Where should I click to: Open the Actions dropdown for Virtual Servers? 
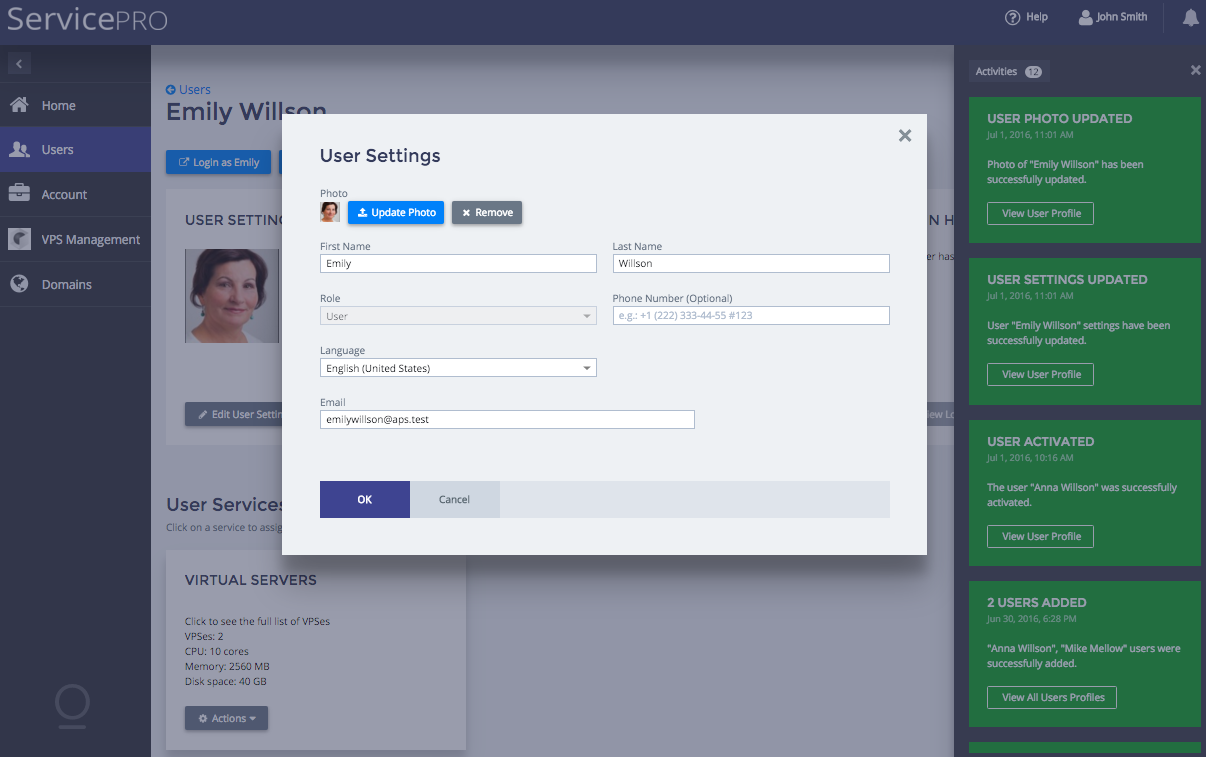pyautogui.click(x=226, y=718)
